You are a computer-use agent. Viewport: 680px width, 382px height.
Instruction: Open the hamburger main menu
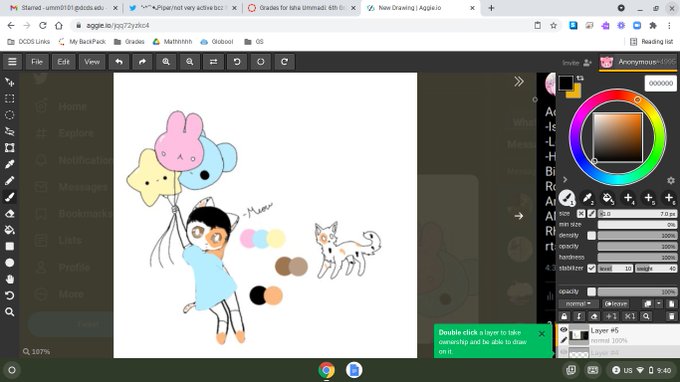point(12,62)
